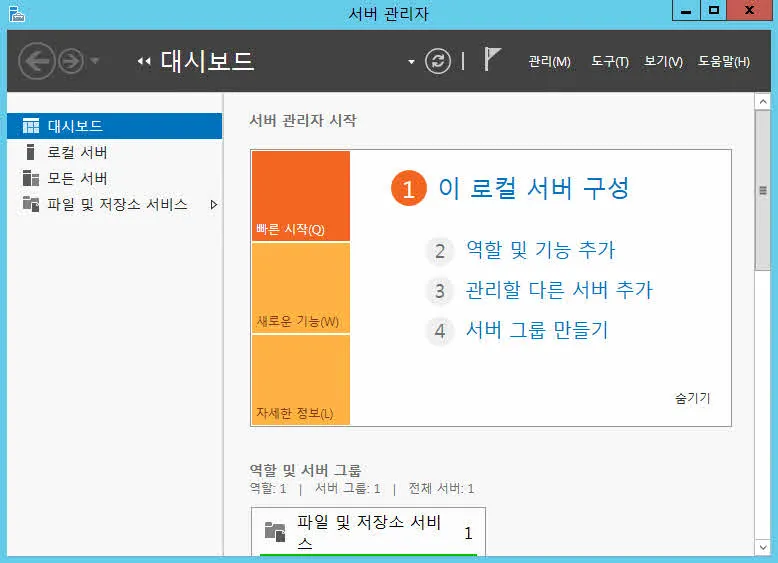This screenshot has height=563, width=778.
Task: Click the 로컬 서버 icon
Action: click(30, 152)
